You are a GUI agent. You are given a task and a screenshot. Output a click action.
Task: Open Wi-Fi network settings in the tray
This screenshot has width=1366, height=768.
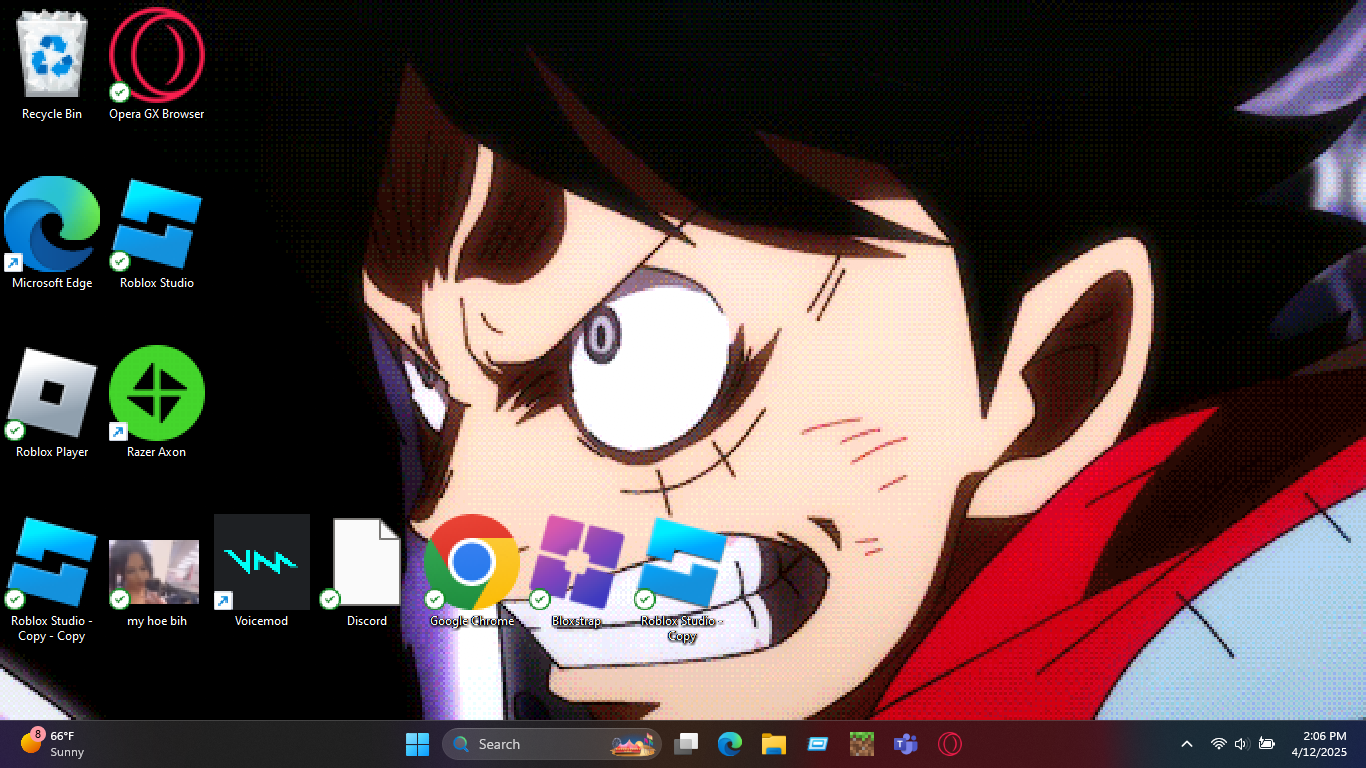[x=1218, y=744]
